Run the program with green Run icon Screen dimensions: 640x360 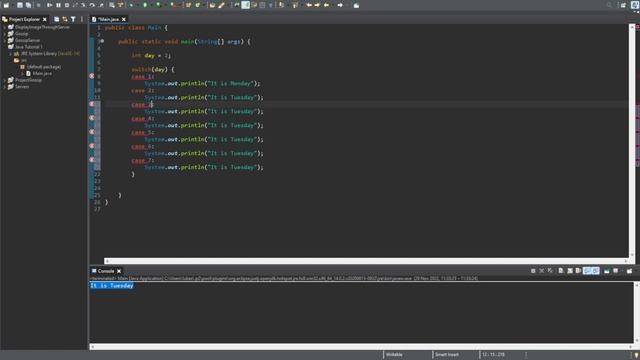[145, 5]
